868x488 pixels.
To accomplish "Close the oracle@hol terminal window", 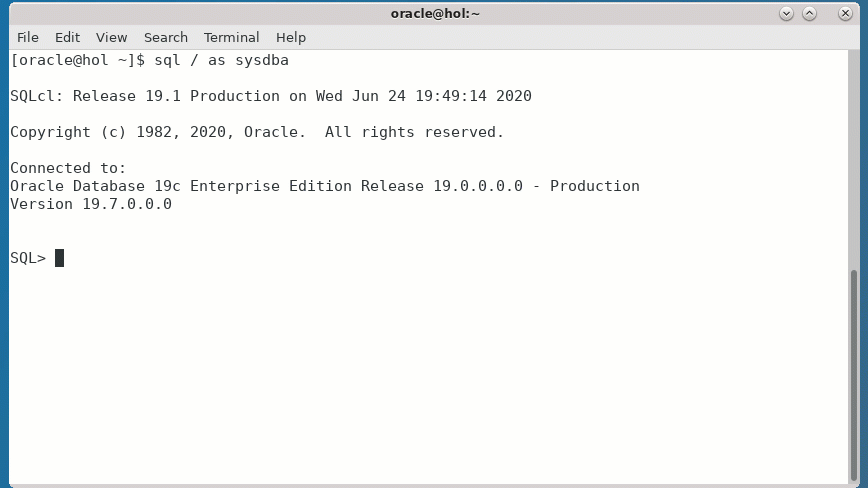I will [846, 14].
